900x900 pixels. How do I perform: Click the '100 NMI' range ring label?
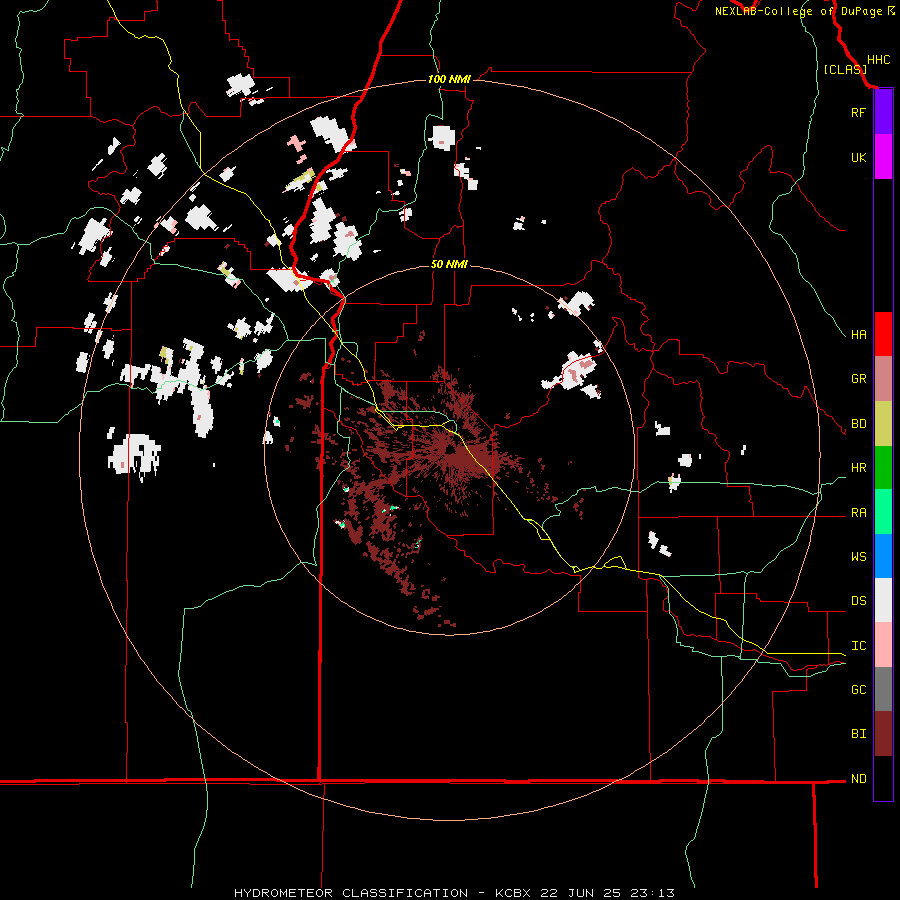pos(449,79)
